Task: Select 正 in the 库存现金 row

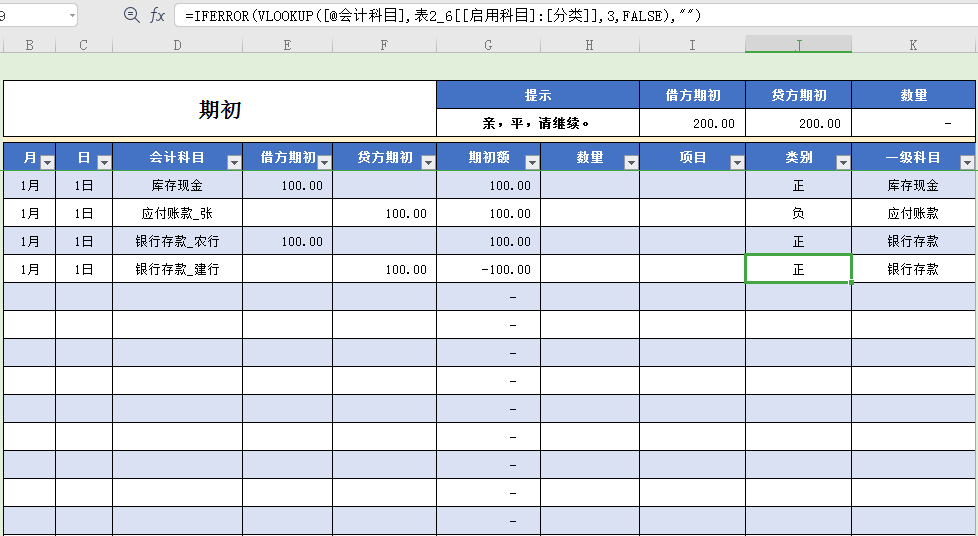Action: pos(798,185)
